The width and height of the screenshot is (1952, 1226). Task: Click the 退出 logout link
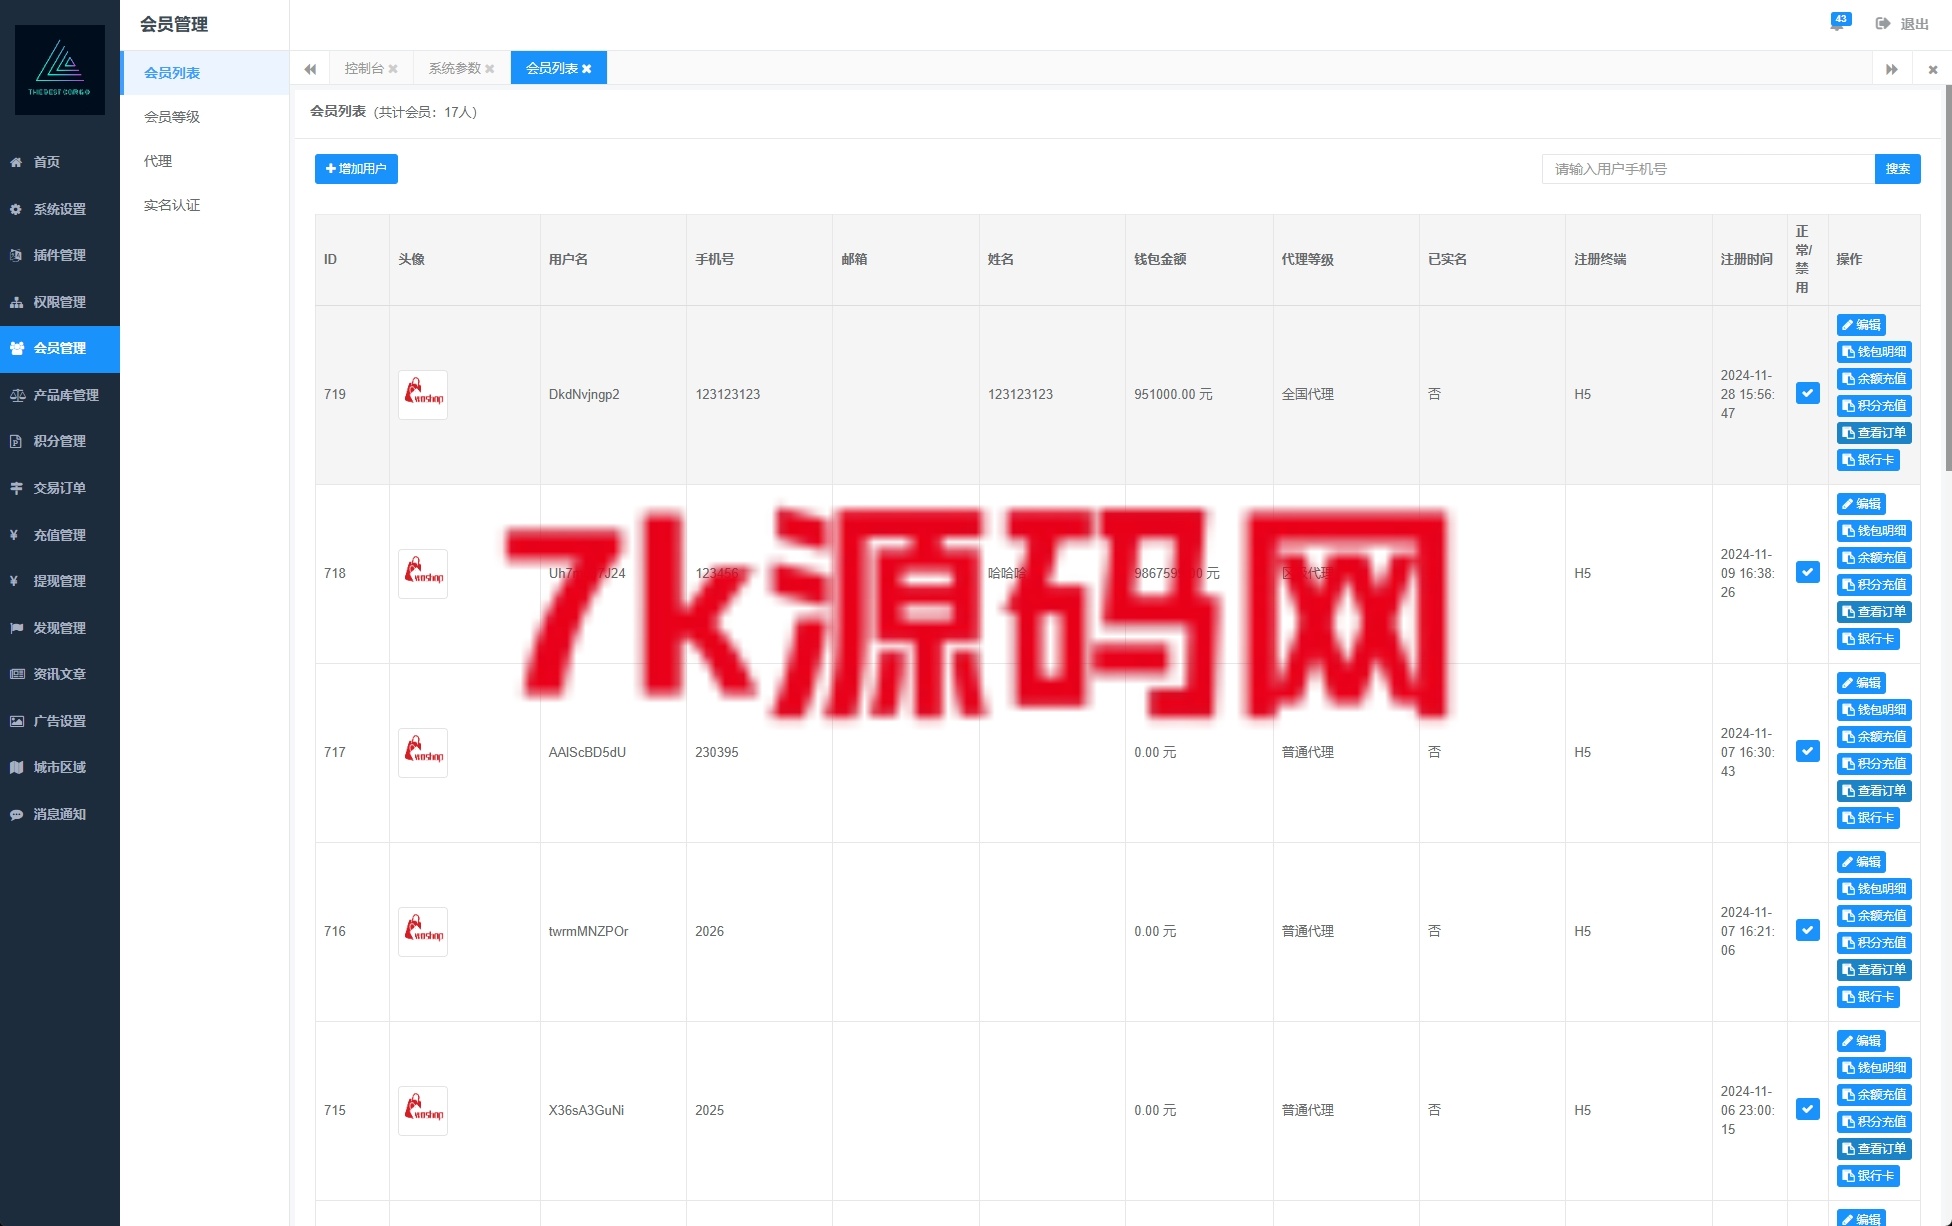coord(1902,24)
